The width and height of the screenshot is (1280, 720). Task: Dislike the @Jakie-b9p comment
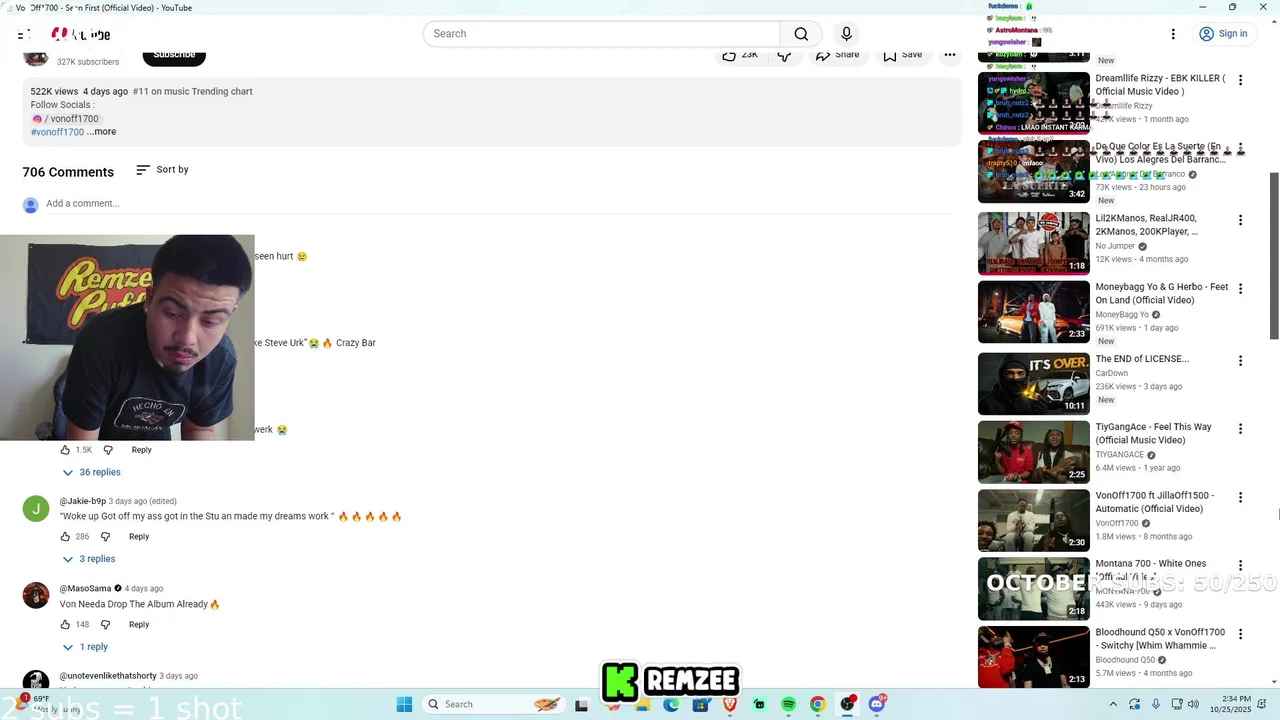click(x=105, y=537)
